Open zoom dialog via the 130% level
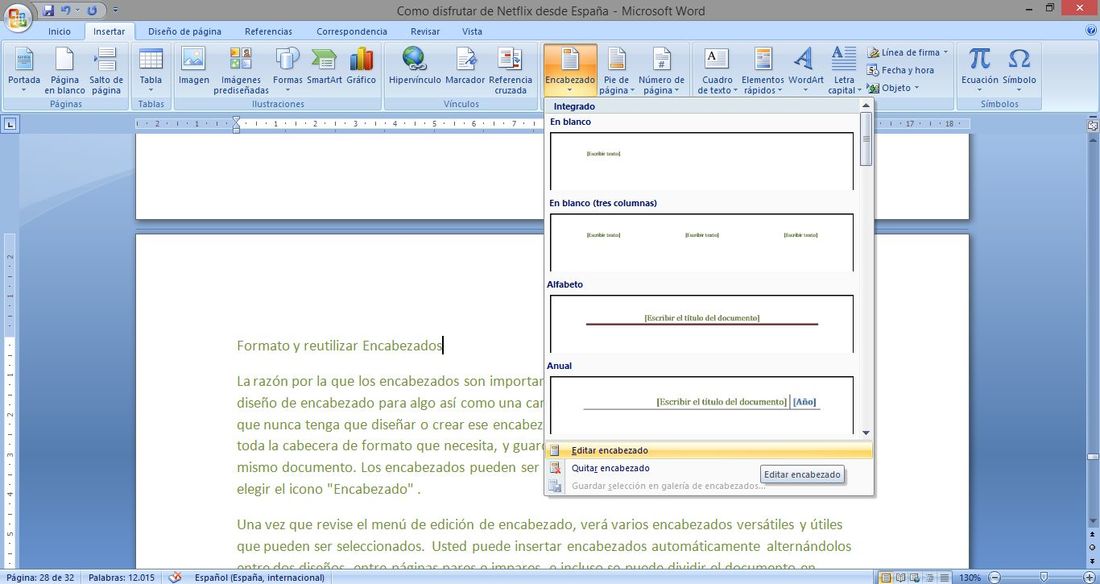The height and width of the screenshot is (584, 1100). pyautogui.click(x=970, y=578)
